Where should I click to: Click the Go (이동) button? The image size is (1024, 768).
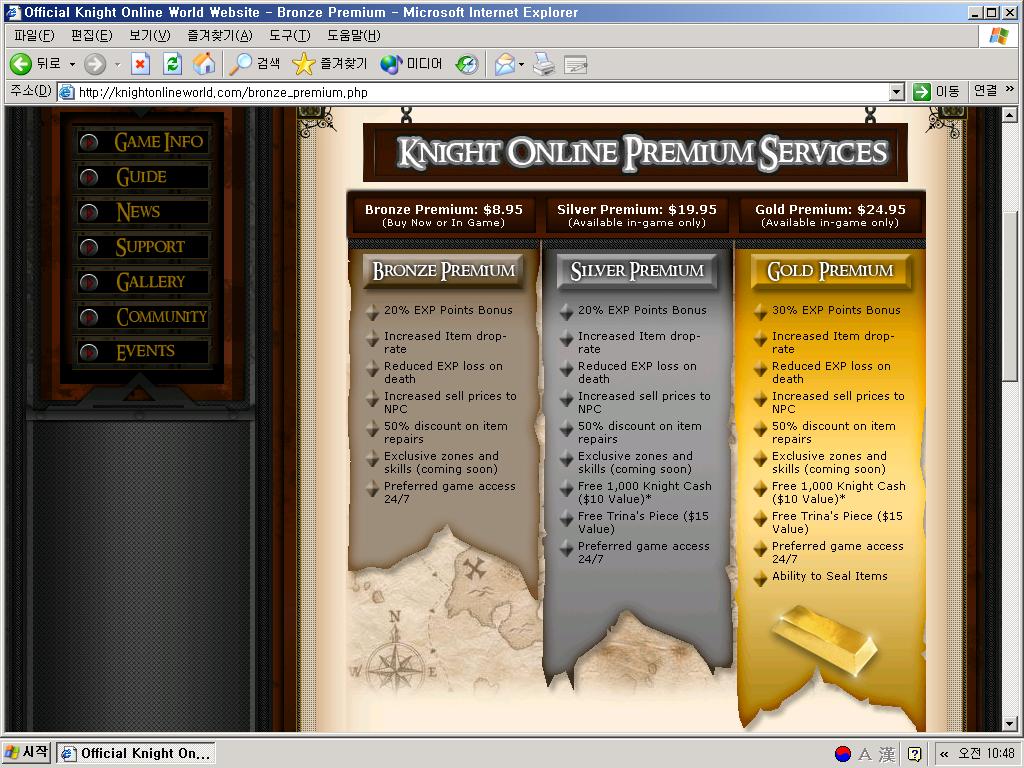937,91
